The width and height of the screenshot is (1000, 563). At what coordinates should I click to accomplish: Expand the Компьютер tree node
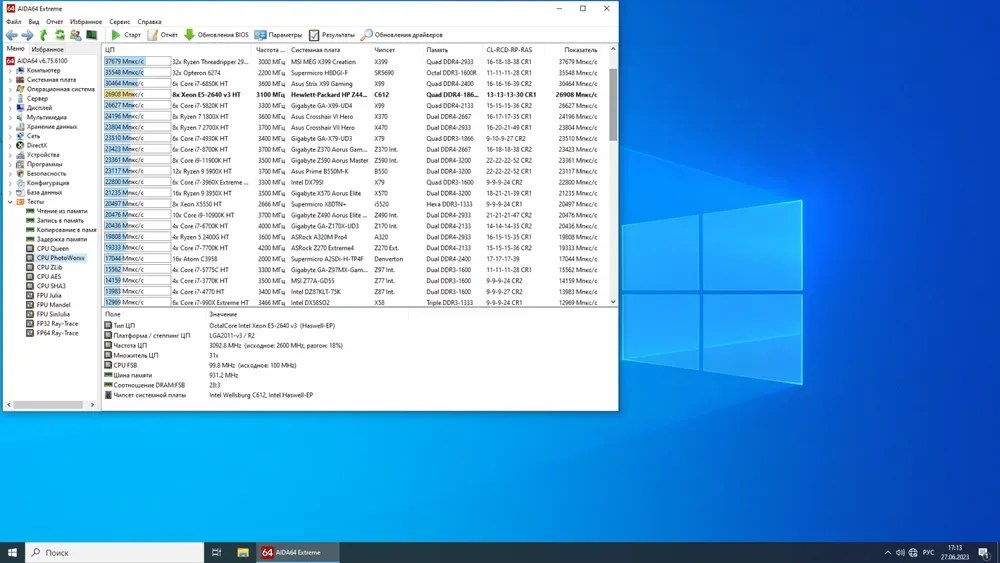[x=11, y=71]
